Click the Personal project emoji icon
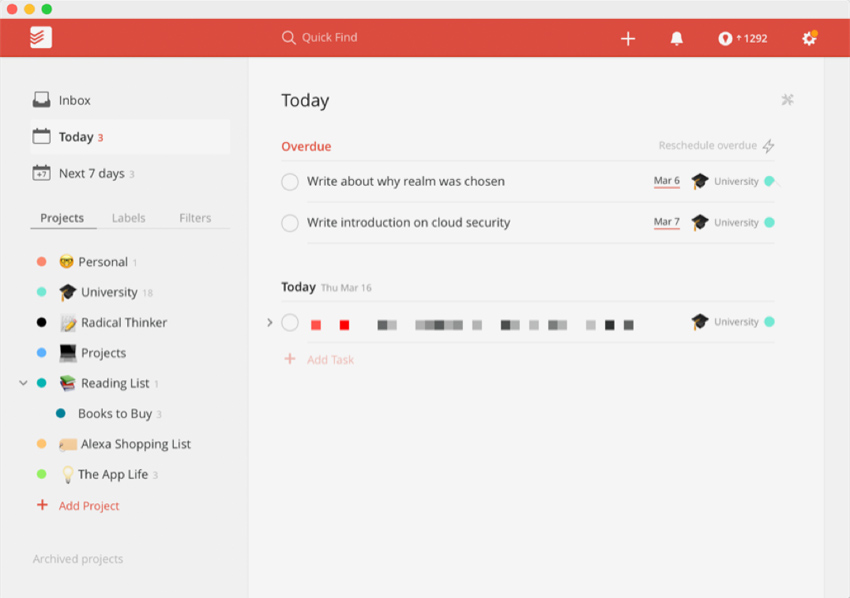 point(66,262)
